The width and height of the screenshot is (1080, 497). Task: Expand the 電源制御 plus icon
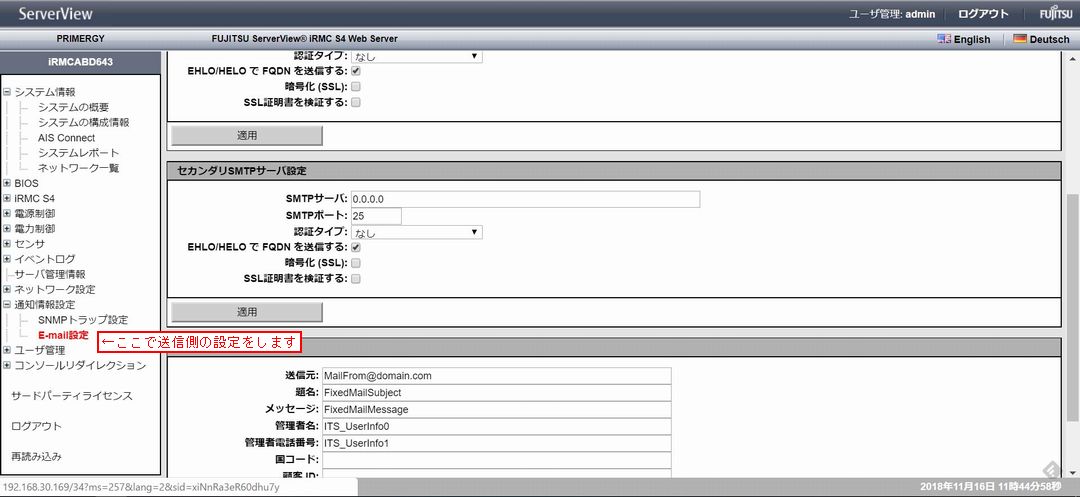[x=7, y=214]
